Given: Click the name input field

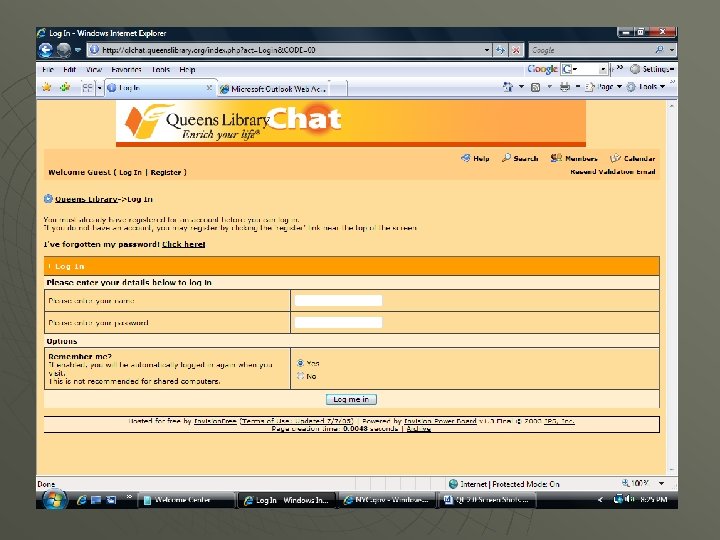Looking at the screenshot, I should 338,300.
